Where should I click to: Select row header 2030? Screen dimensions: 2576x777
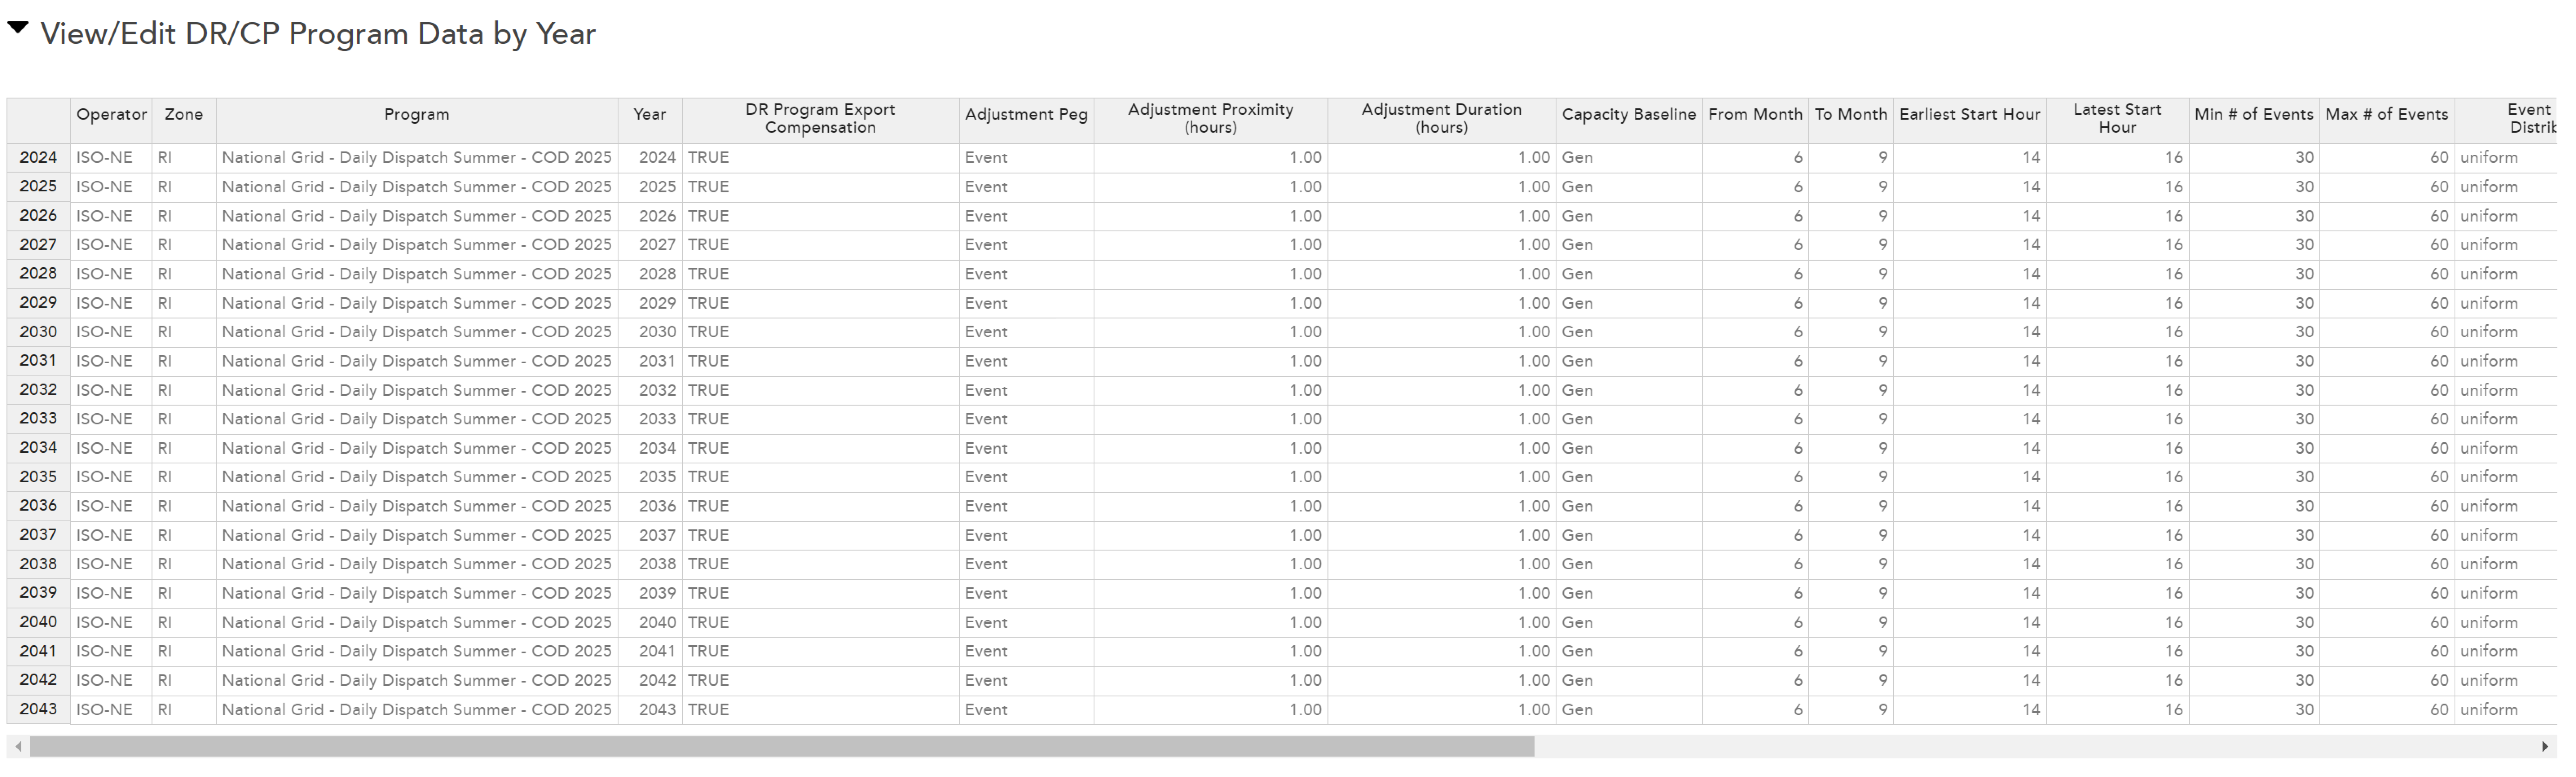click(x=38, y=332)
